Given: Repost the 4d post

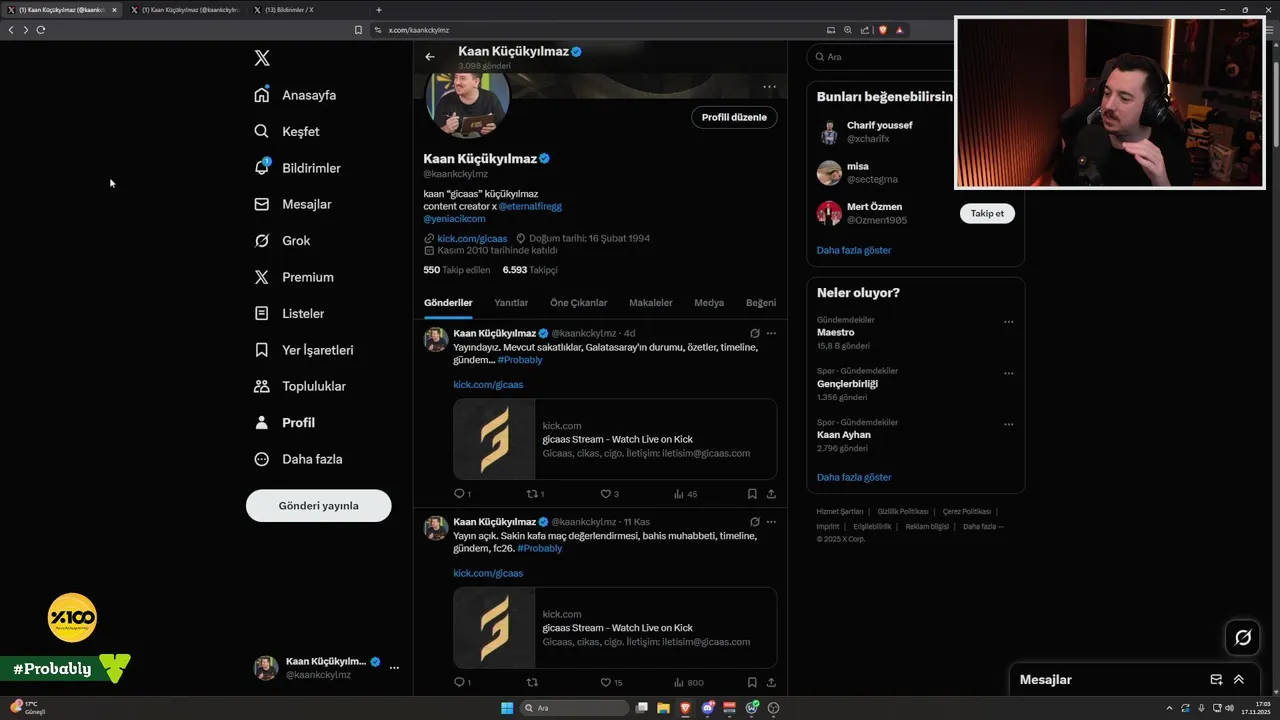Looking at the screenshot, I should [535, 494].
